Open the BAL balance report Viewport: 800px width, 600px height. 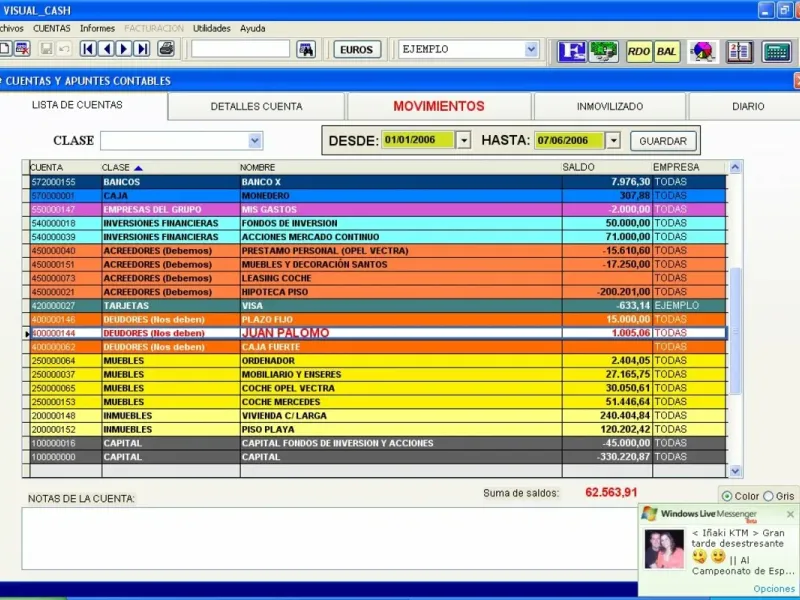click(666, 52)
